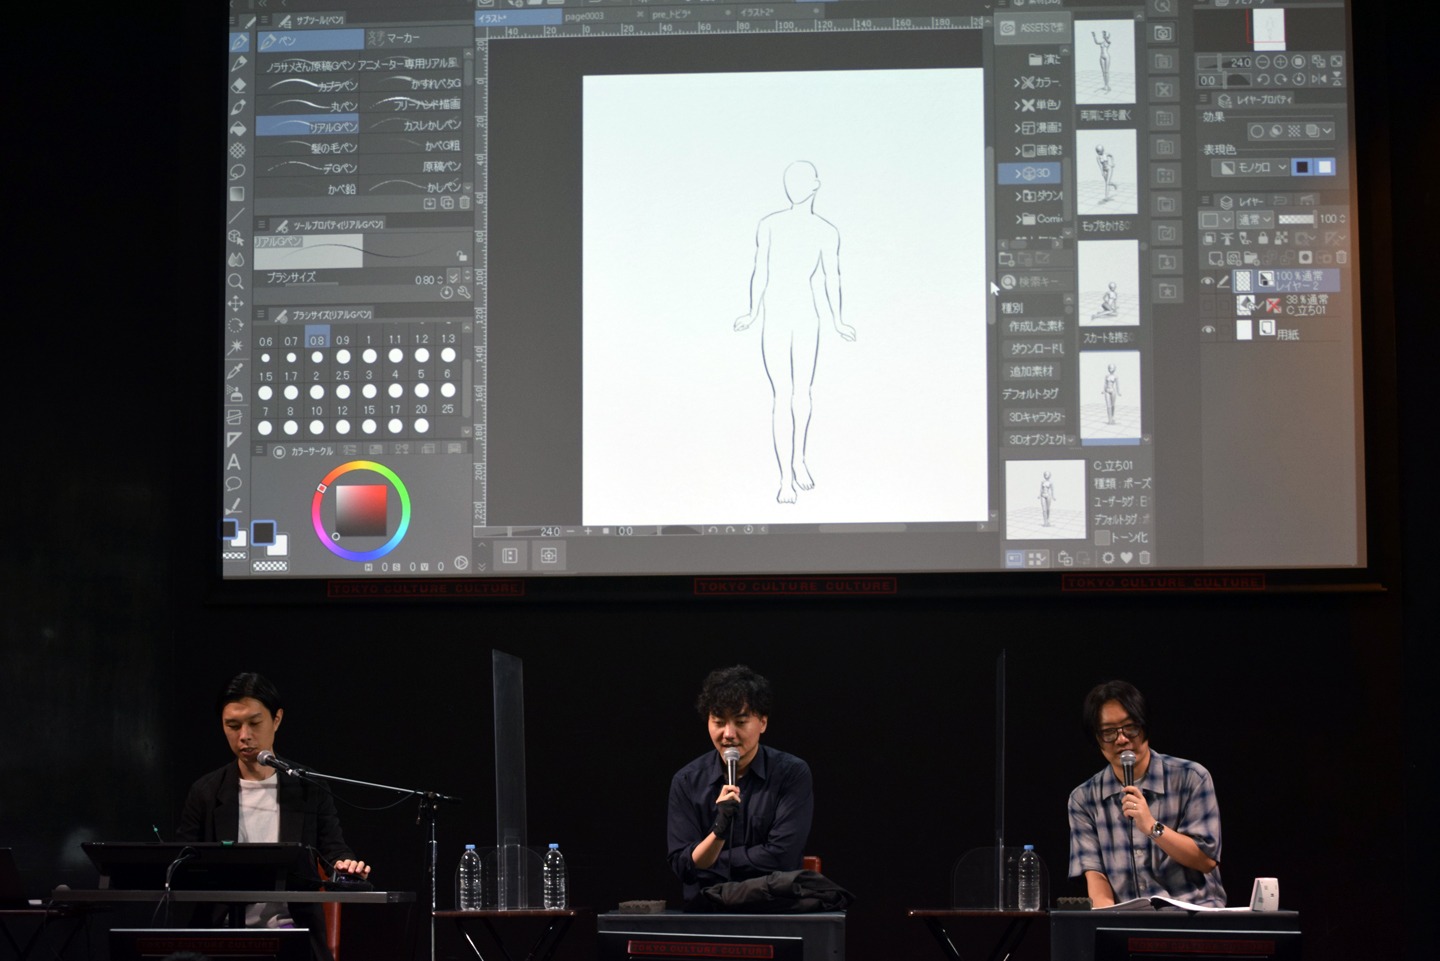Click the ASSETSで素材 search button
The image size is (1440, 961).
1033,28
